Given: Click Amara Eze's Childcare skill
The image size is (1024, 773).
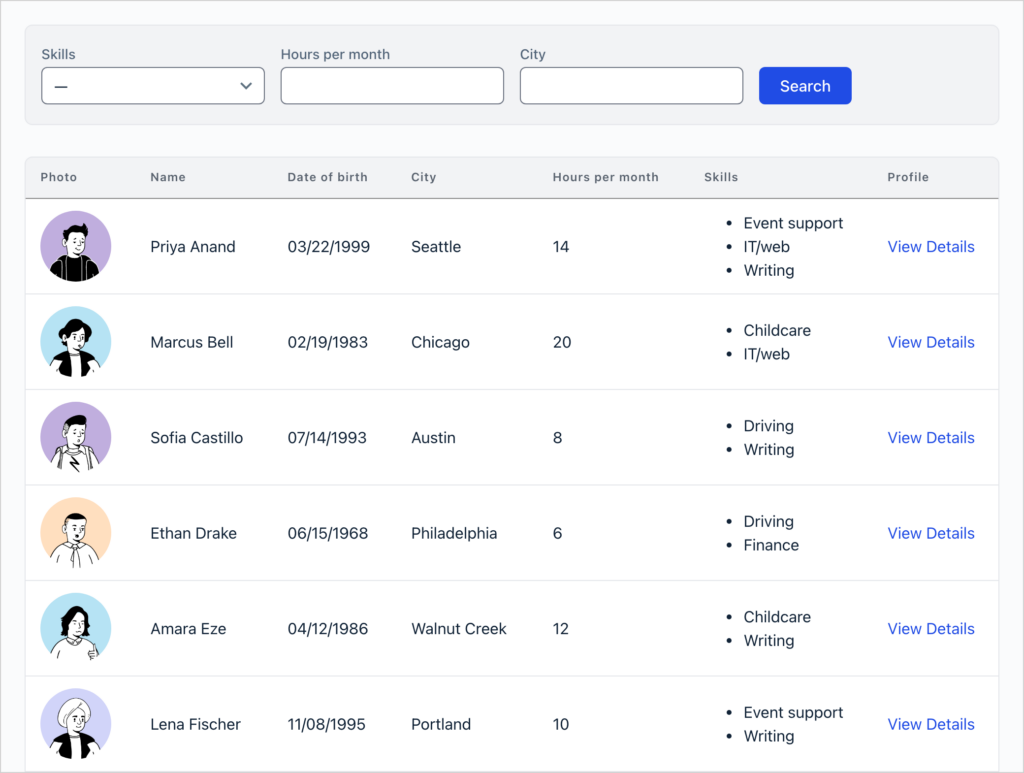Looking at the screenshot, I should (x=776, y=617).
